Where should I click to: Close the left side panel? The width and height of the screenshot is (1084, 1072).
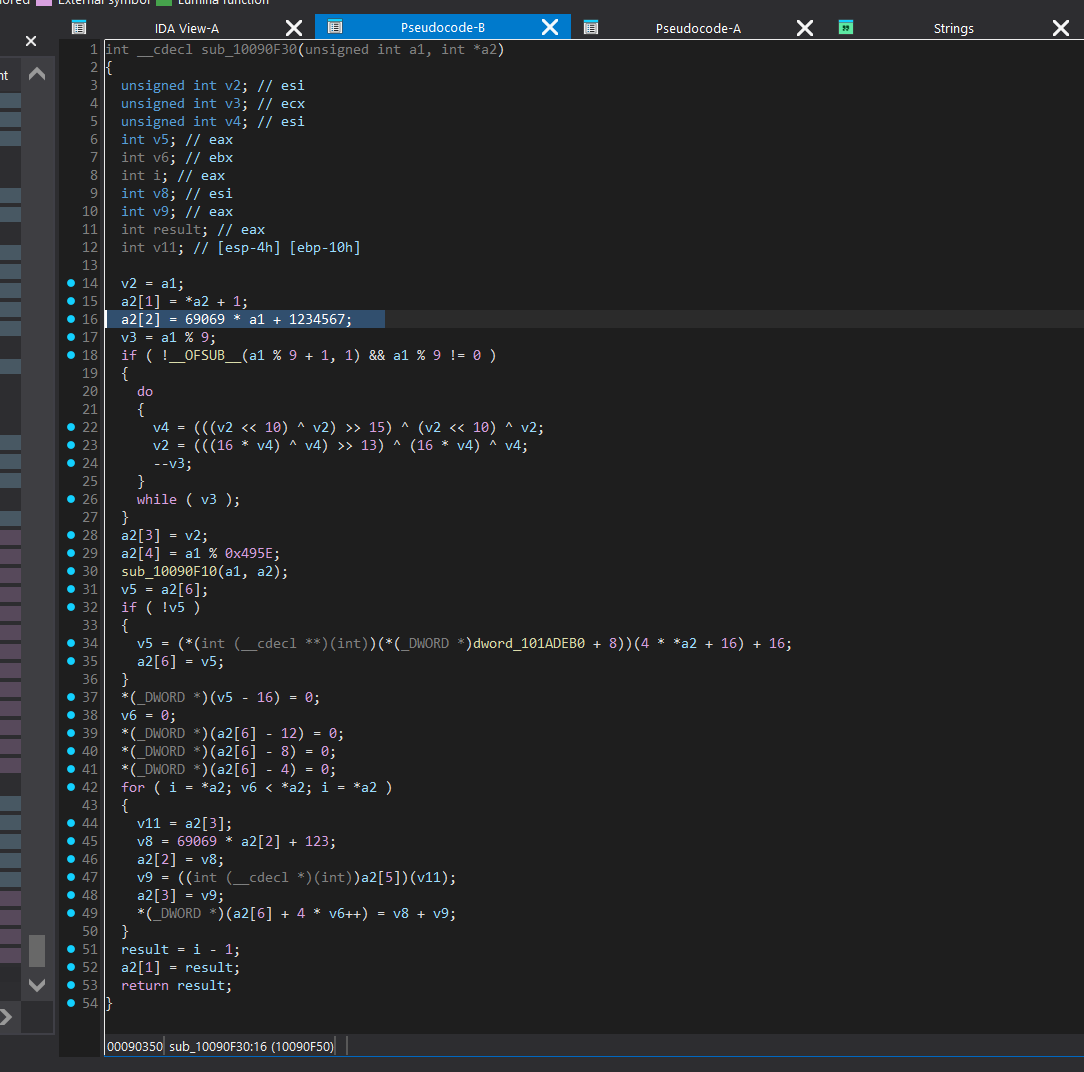(x=31, y=41)
